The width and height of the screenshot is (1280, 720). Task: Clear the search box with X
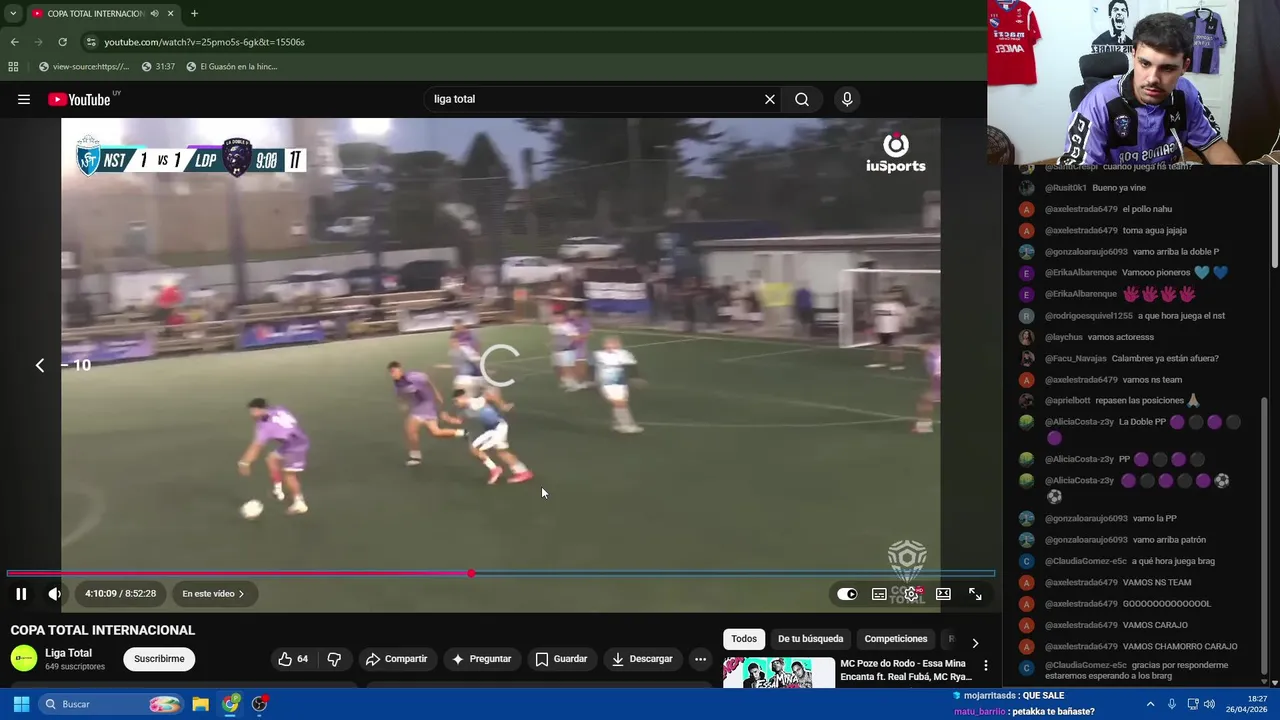tap(770, 99)
